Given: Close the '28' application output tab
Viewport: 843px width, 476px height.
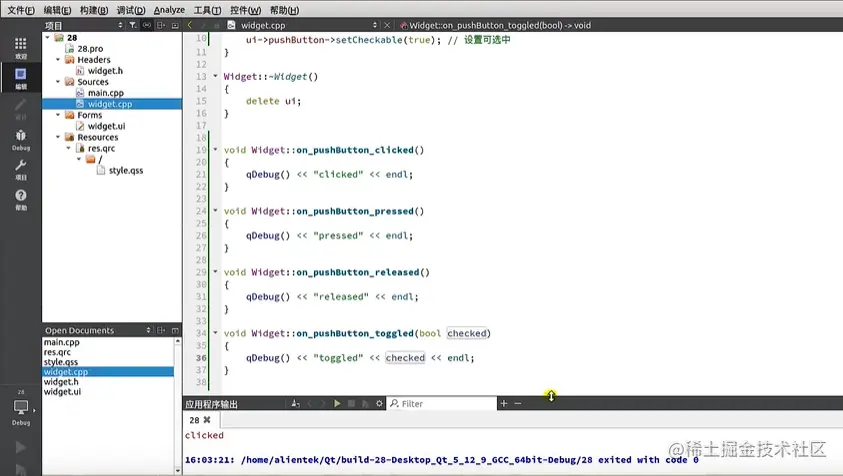Looking at the screenshot, I should tap(207, 420).
